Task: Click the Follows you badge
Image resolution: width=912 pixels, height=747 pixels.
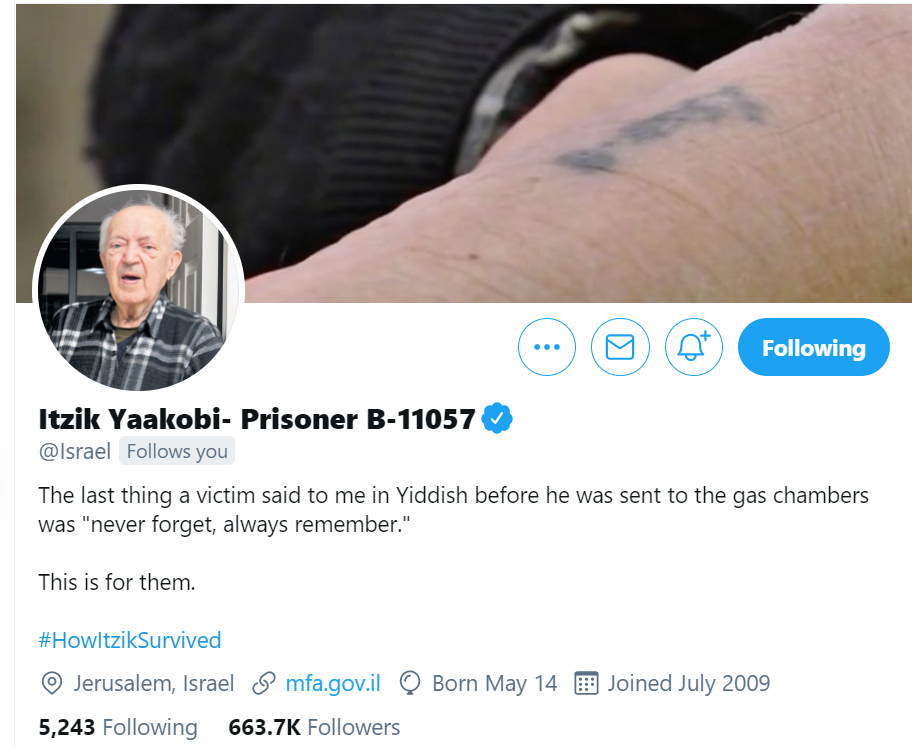Action: 177,451
